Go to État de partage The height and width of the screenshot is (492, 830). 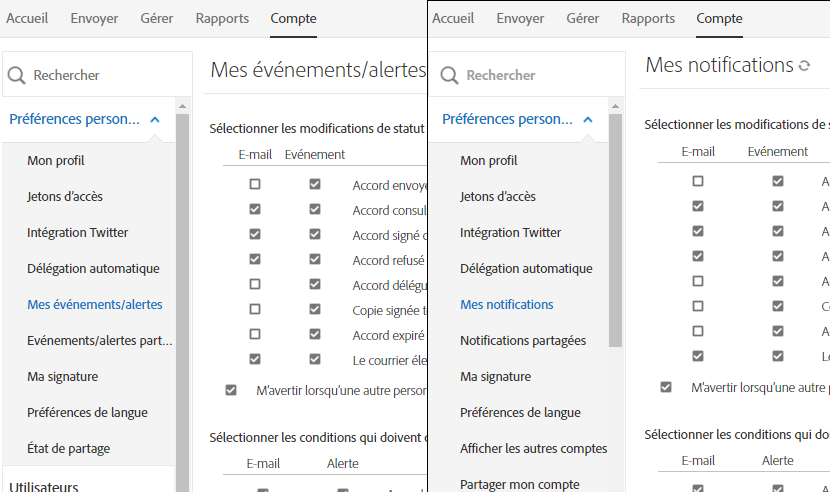68,448
